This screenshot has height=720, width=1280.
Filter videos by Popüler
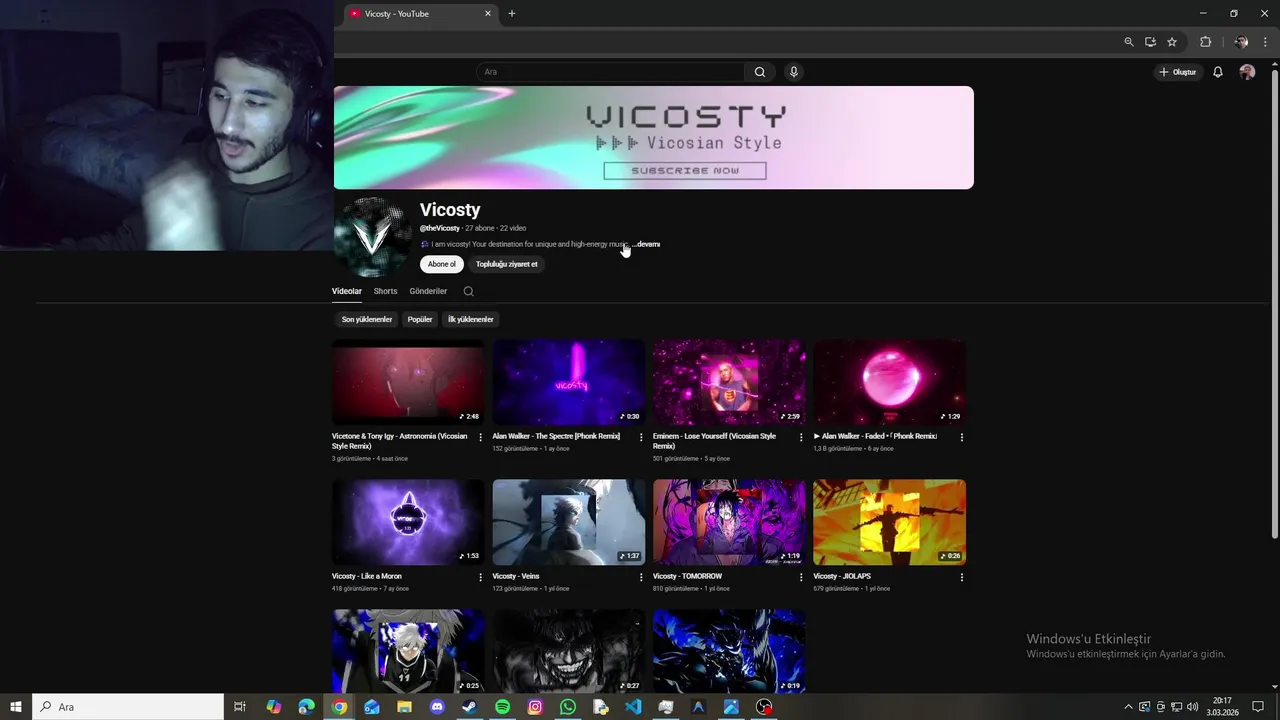pyautogui.click(x=420, y=319)
